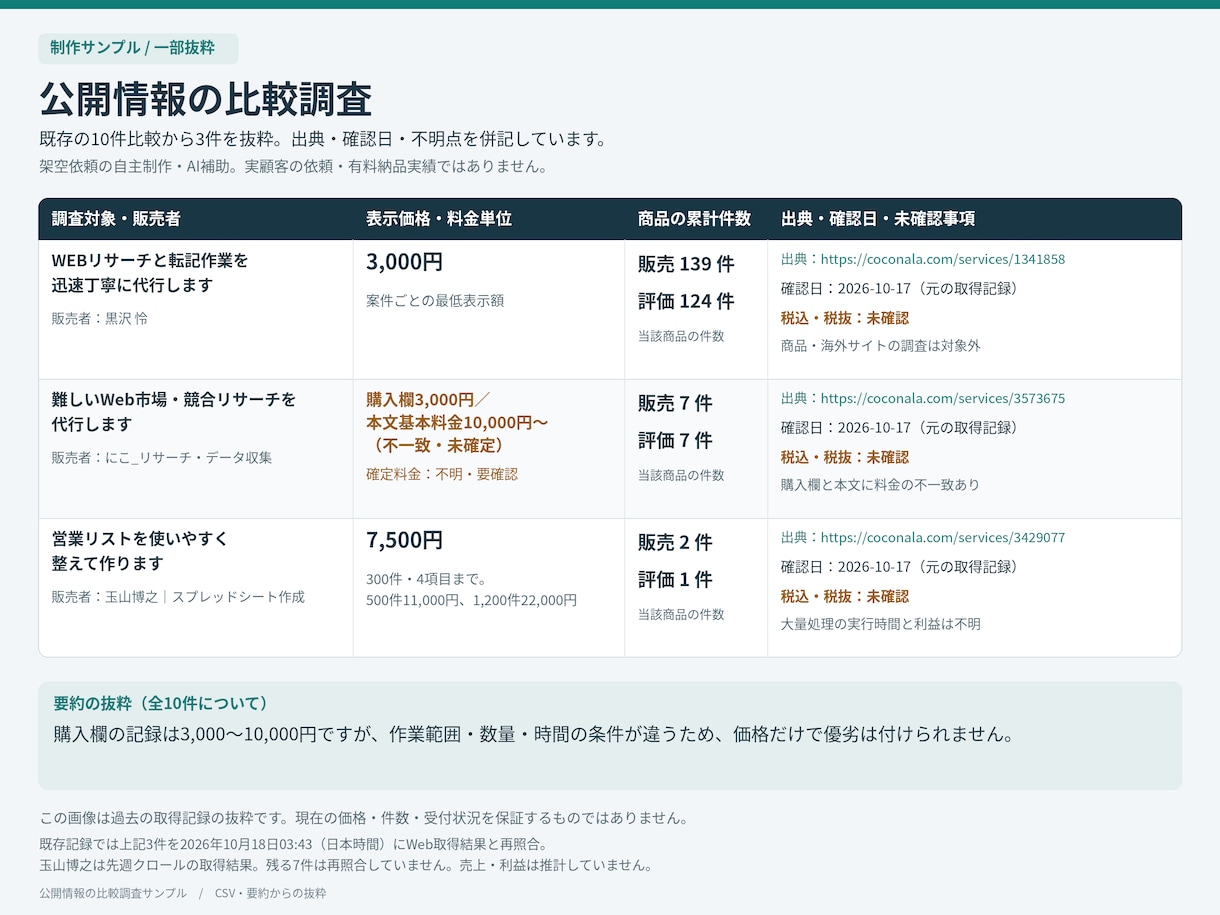1220x915 pixels.
Task: Click 500件11,000円、1,200件22,000円 pricing line
Action: tap(471, 601)
